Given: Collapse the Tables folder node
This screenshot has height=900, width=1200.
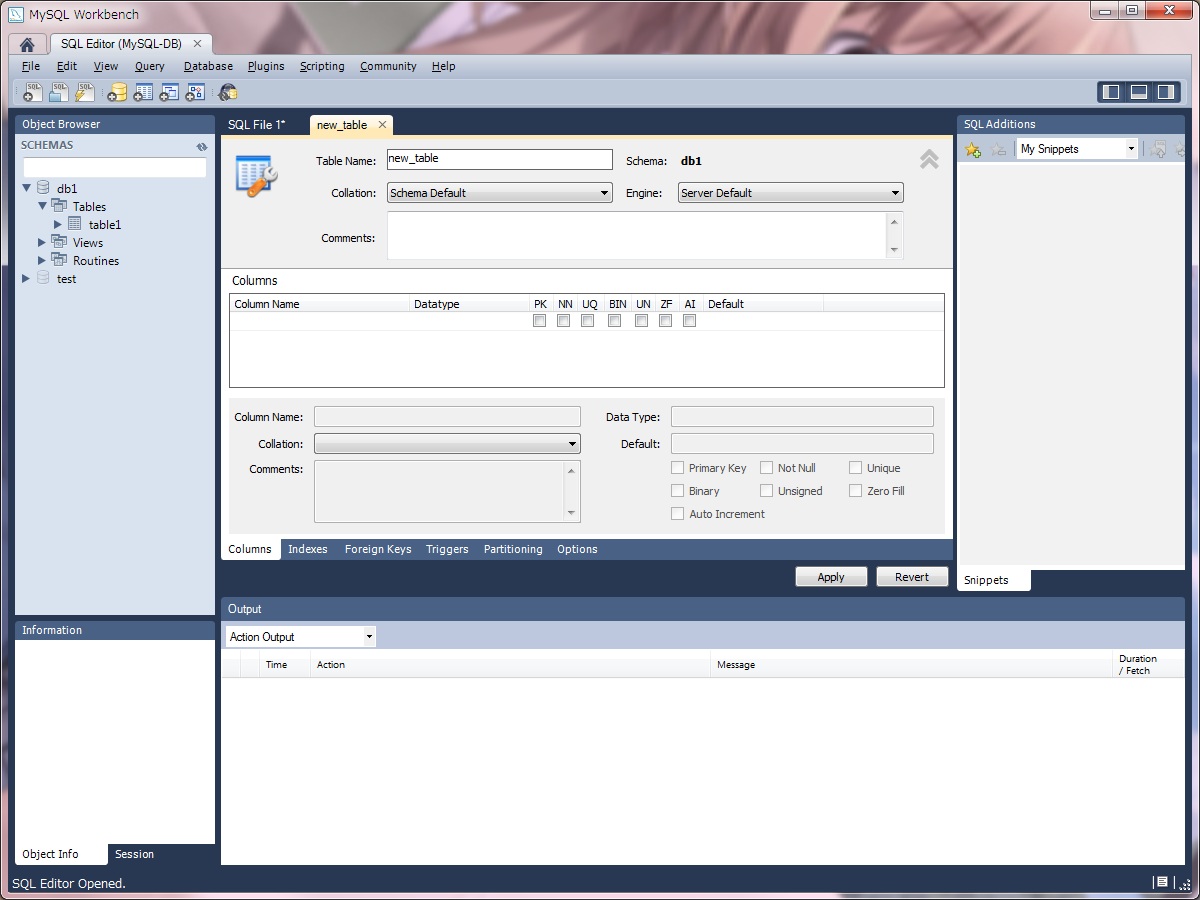Looking at the screenshot, I should point(43,206).
